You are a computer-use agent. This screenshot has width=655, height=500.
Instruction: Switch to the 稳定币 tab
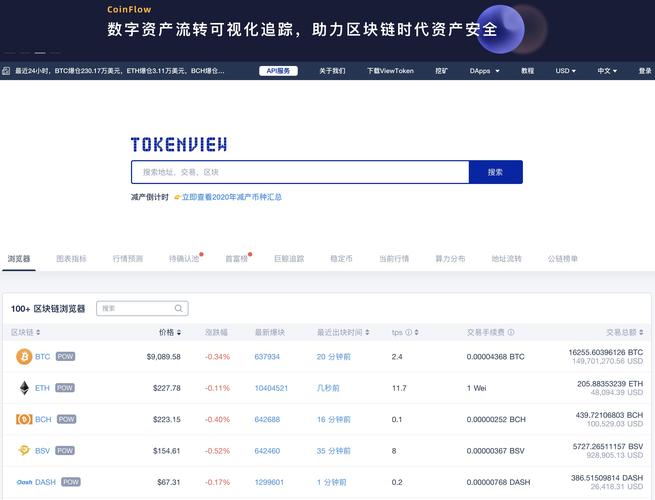pos(341,259)
